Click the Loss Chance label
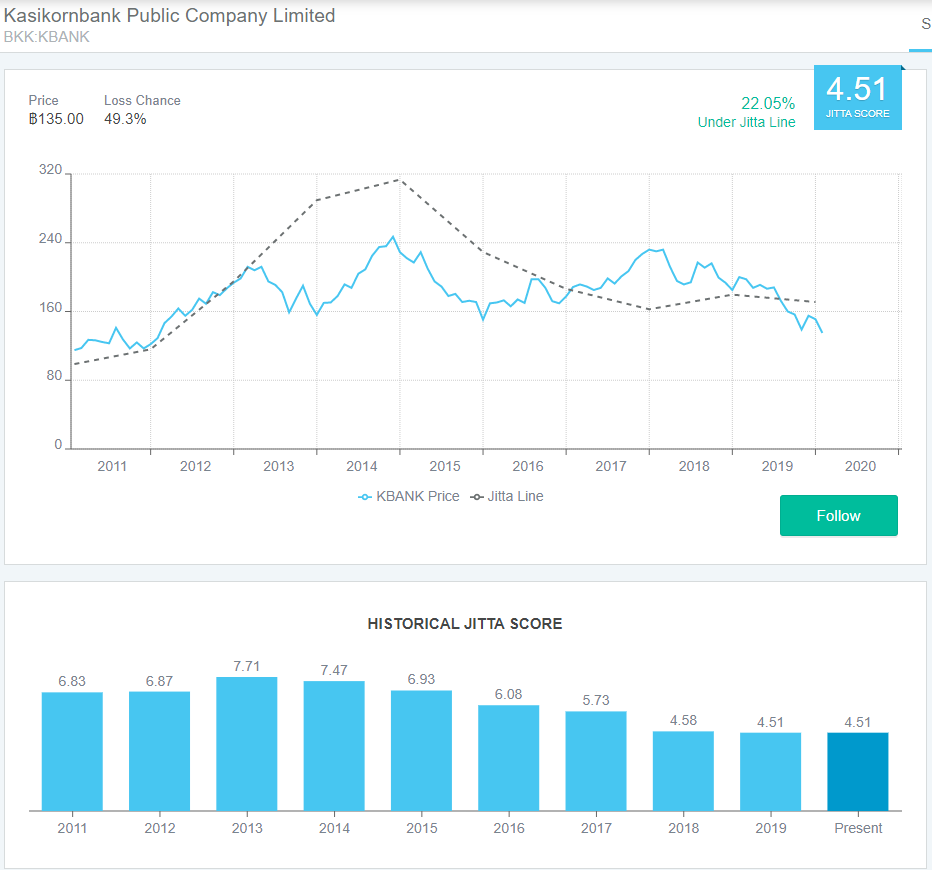Screen dimensions: 932x870 coord(142,100)
